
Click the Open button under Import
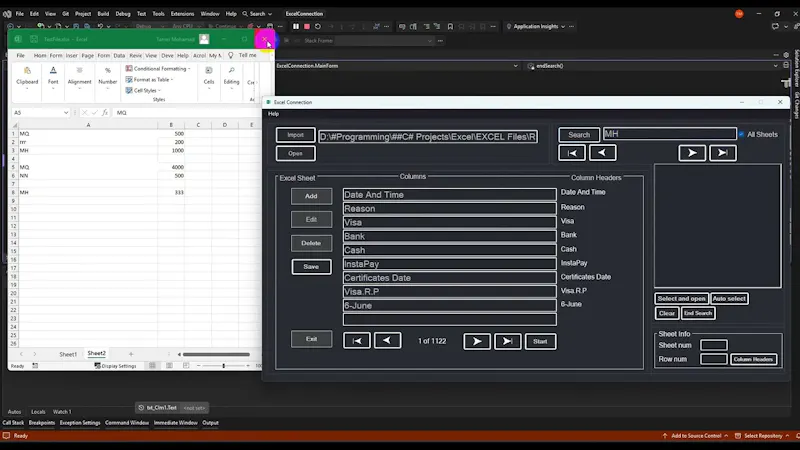[x=295, y=153]
